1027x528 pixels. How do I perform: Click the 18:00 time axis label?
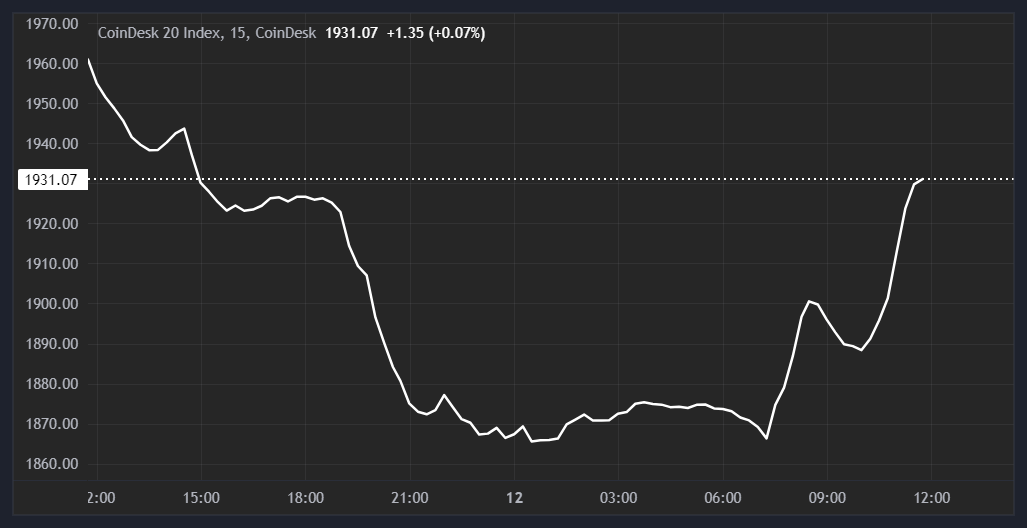[305, 498]
